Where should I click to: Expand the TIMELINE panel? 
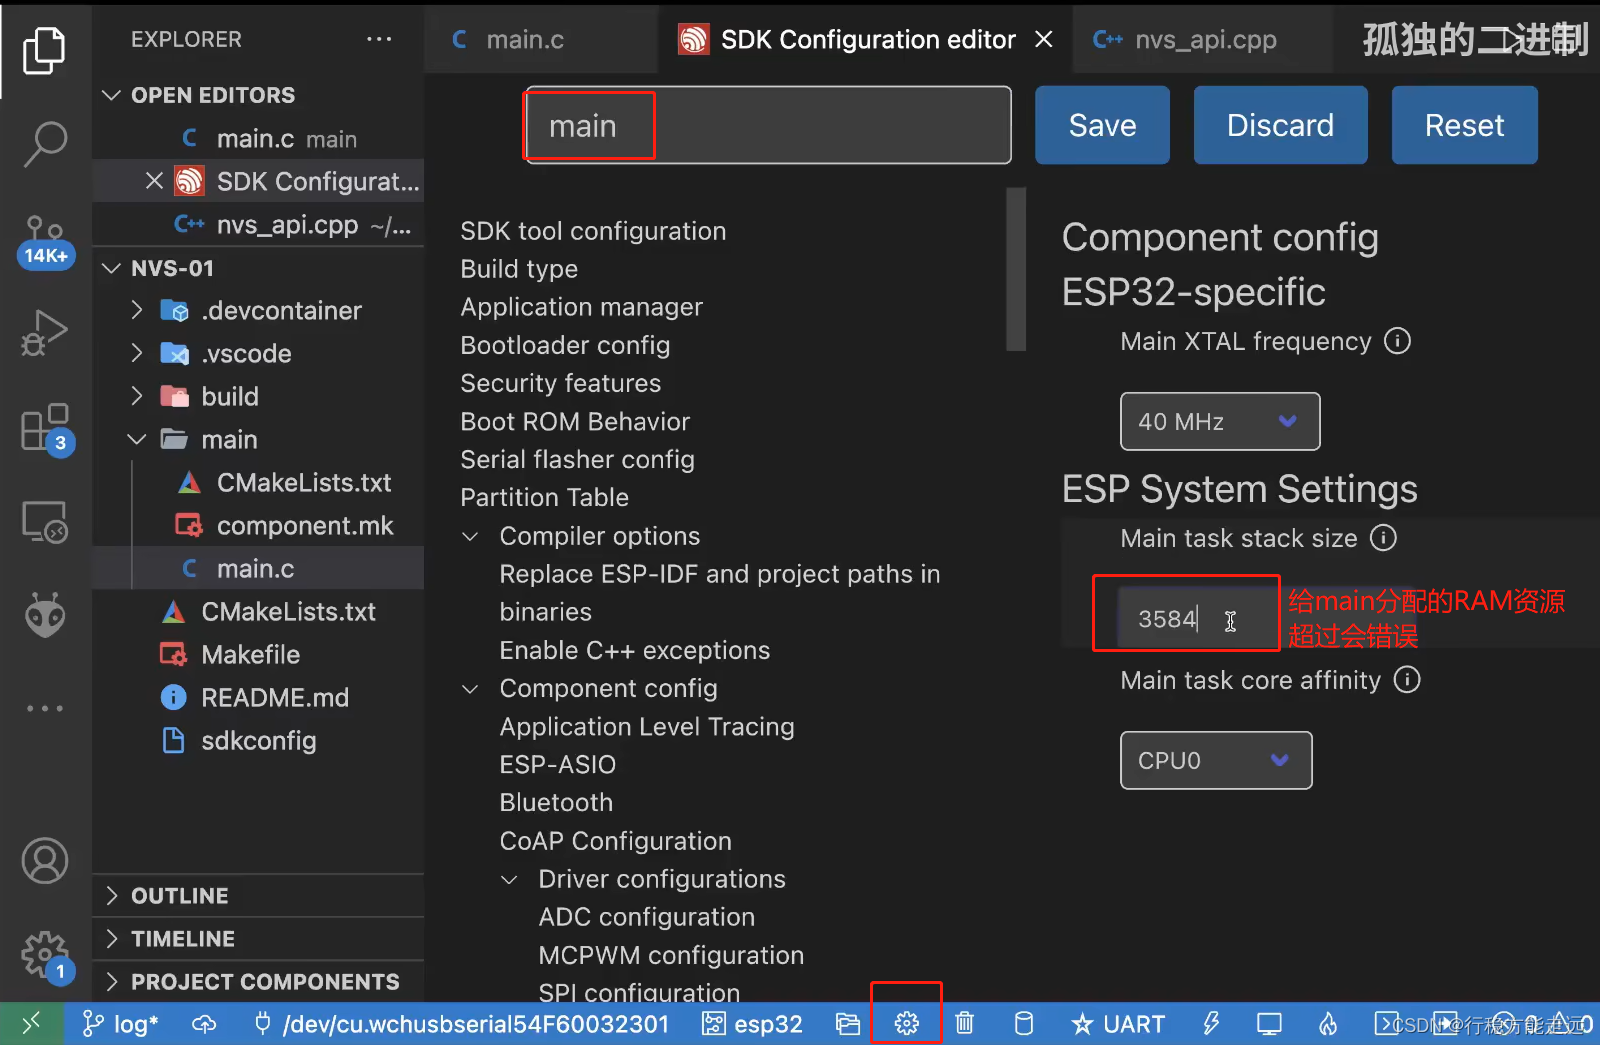click(112, 938)
